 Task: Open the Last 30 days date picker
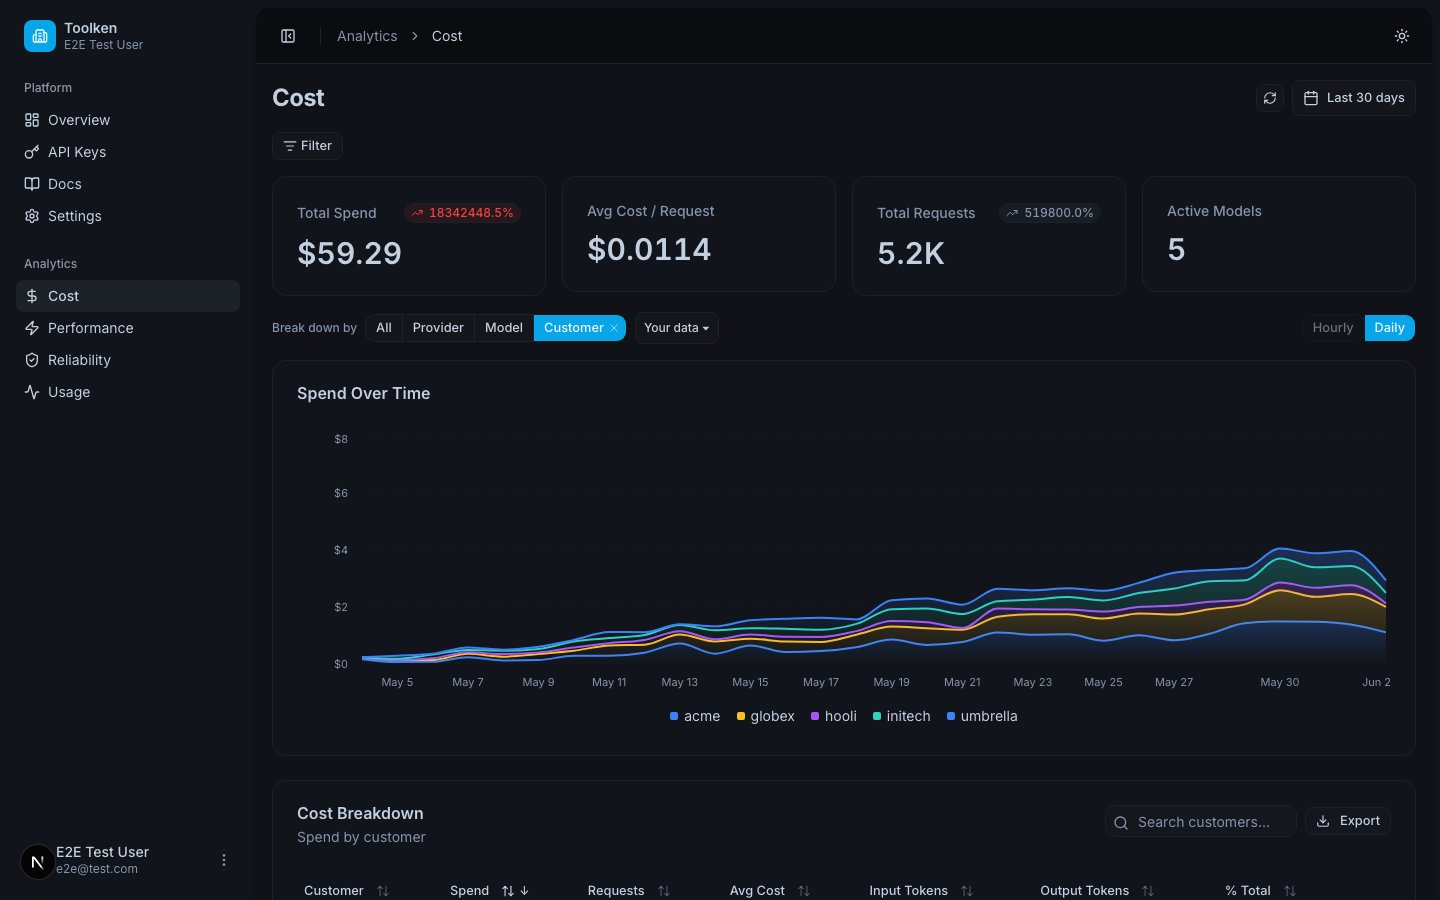coord(1354,98)
